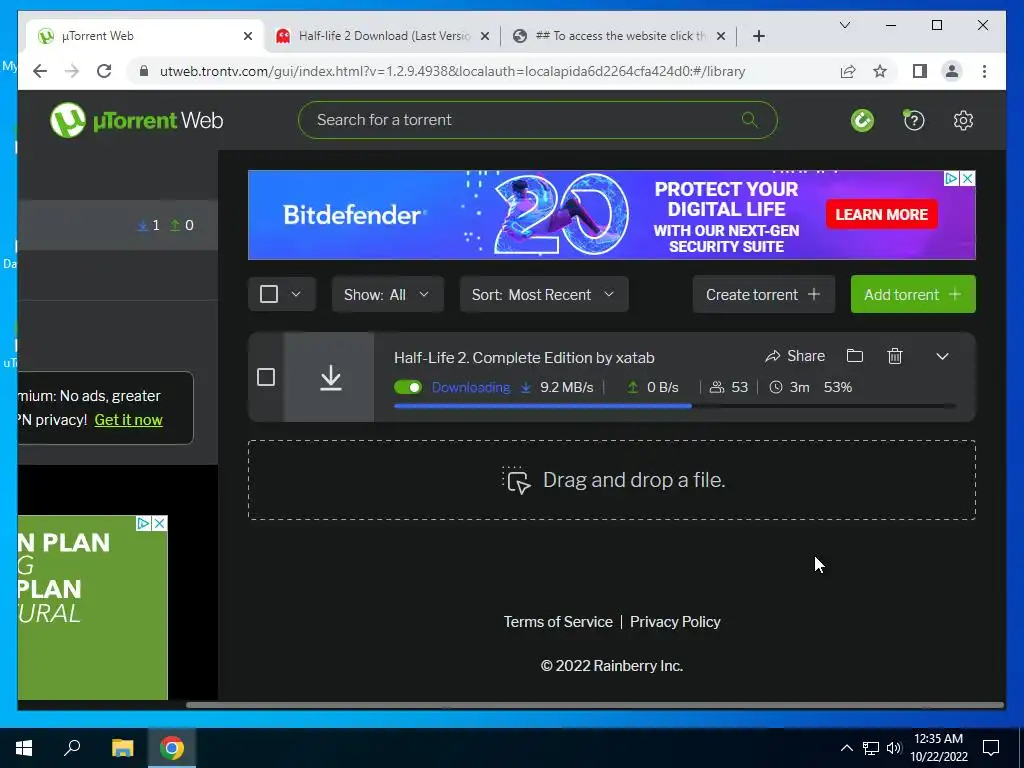This screenshot has height=768, width=1024.
Task: Go forward in browser history
Action: (72, 71)
